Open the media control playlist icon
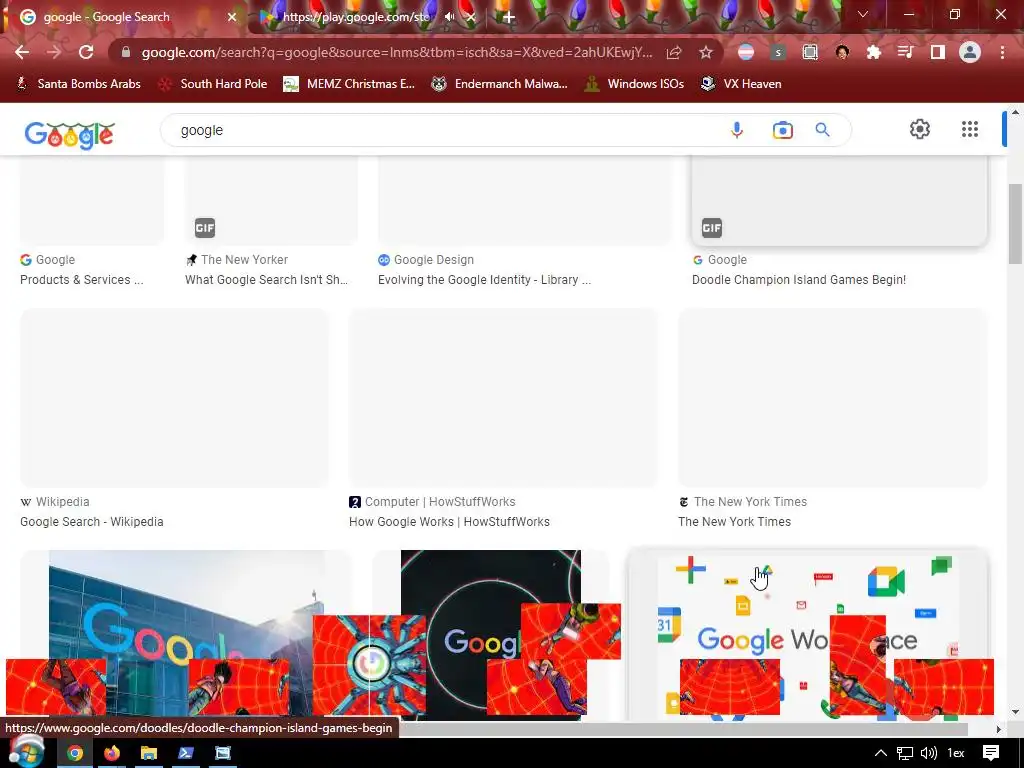 tap(906, 52)
